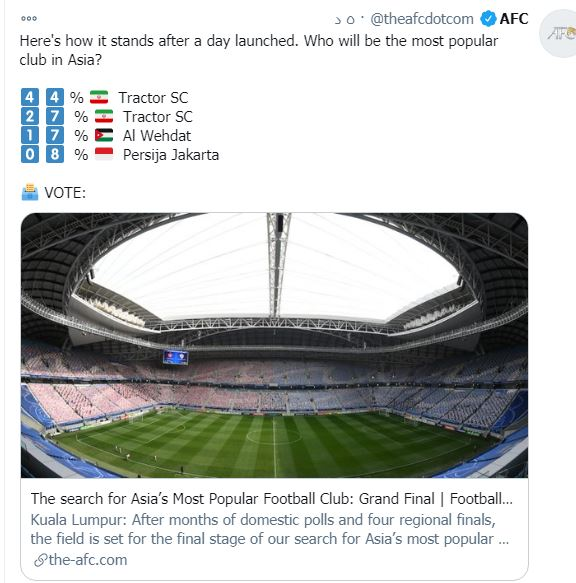Open the three-dot tweet options menu
Screen dimensions: 576x583
pos(29,18)
